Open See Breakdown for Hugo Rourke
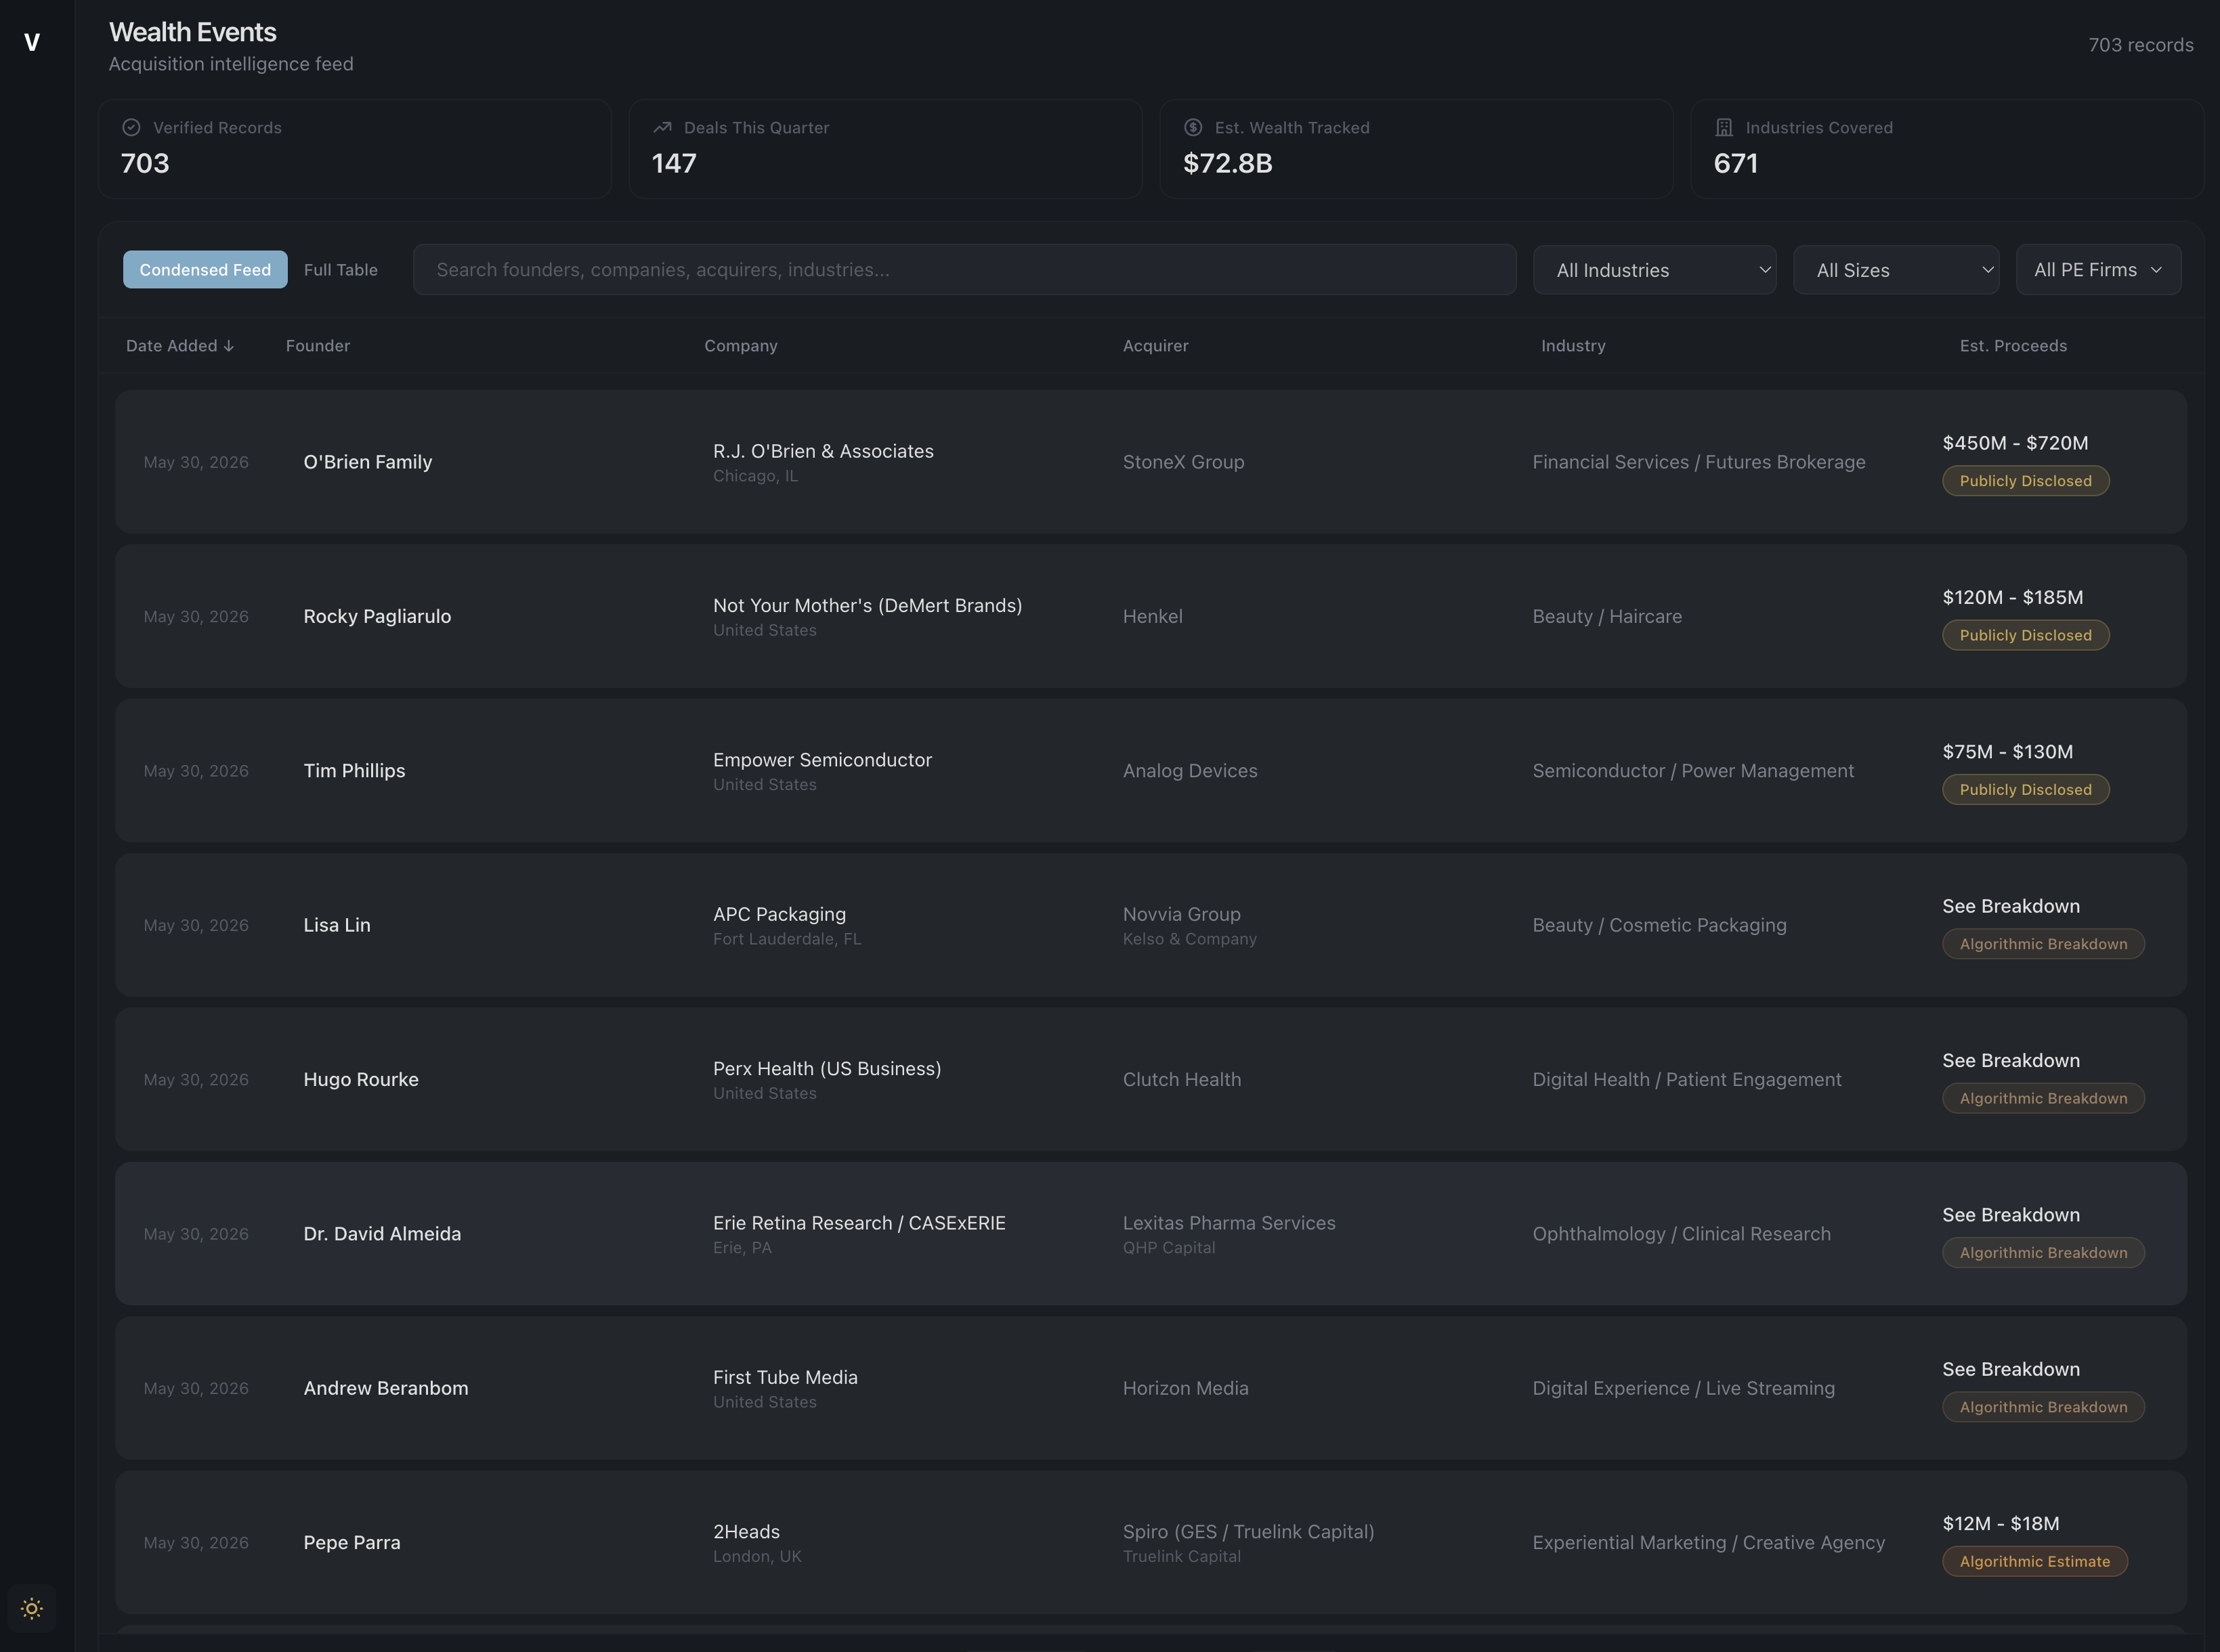Image resolution: width=2220 pixels, height=1652 pixels. (x=2011, y=1060)
